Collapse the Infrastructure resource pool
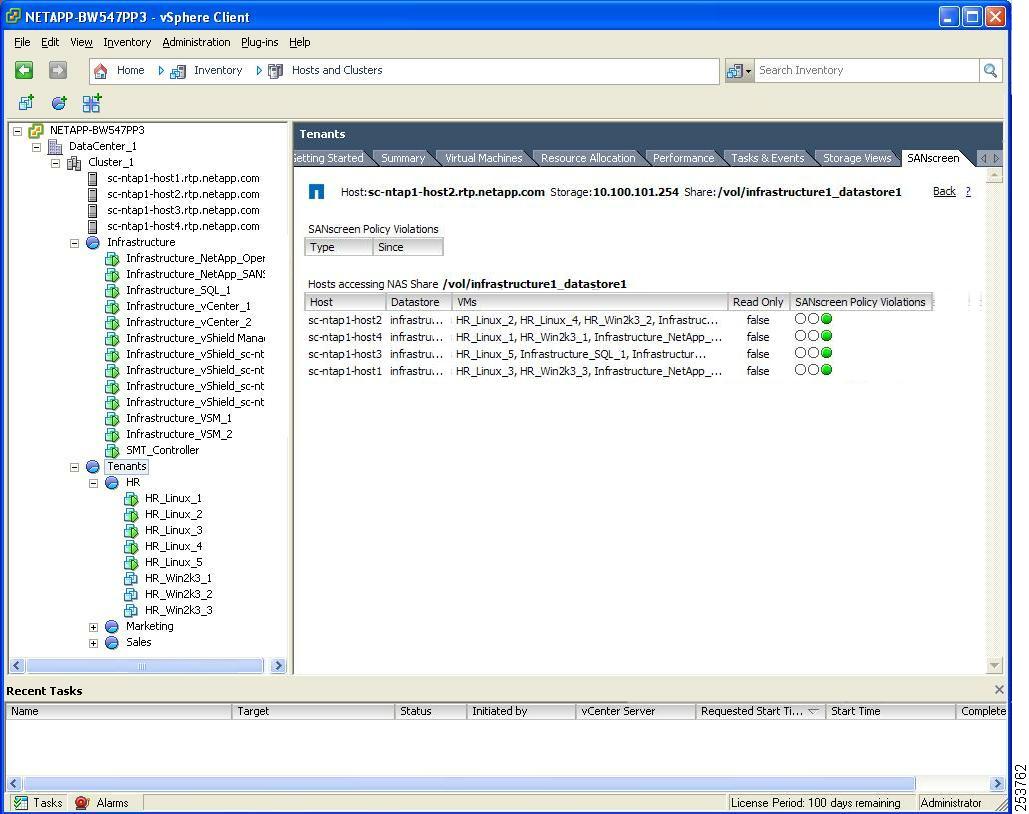 coord(75,243)
